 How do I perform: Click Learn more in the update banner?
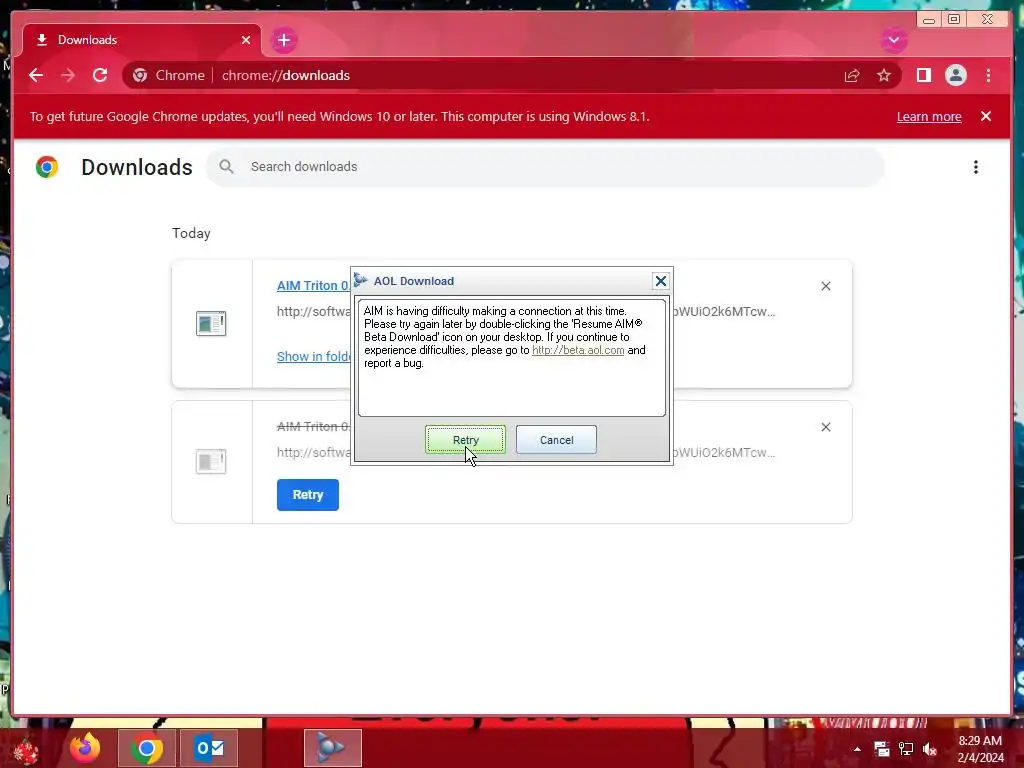pyautogui.click(x=929, y=116)
